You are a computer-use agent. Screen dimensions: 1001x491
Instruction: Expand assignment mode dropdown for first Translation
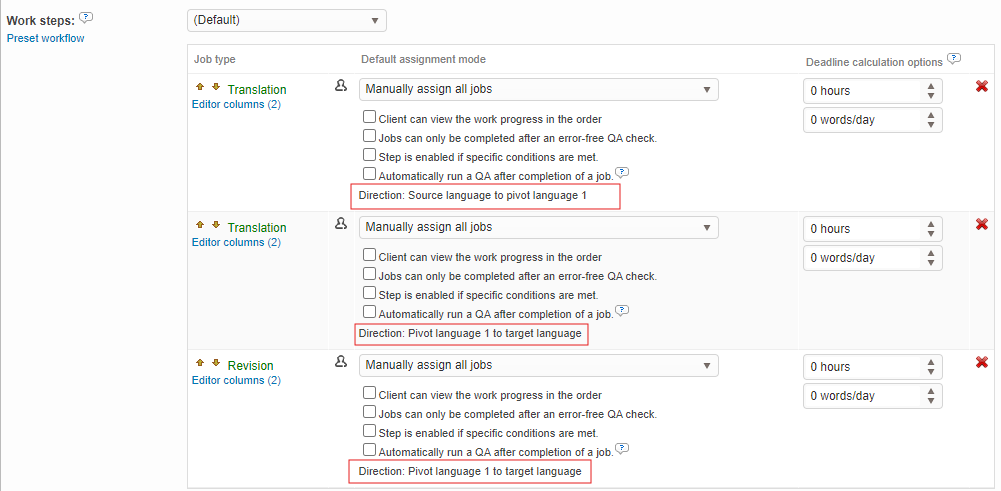point(538,89)
